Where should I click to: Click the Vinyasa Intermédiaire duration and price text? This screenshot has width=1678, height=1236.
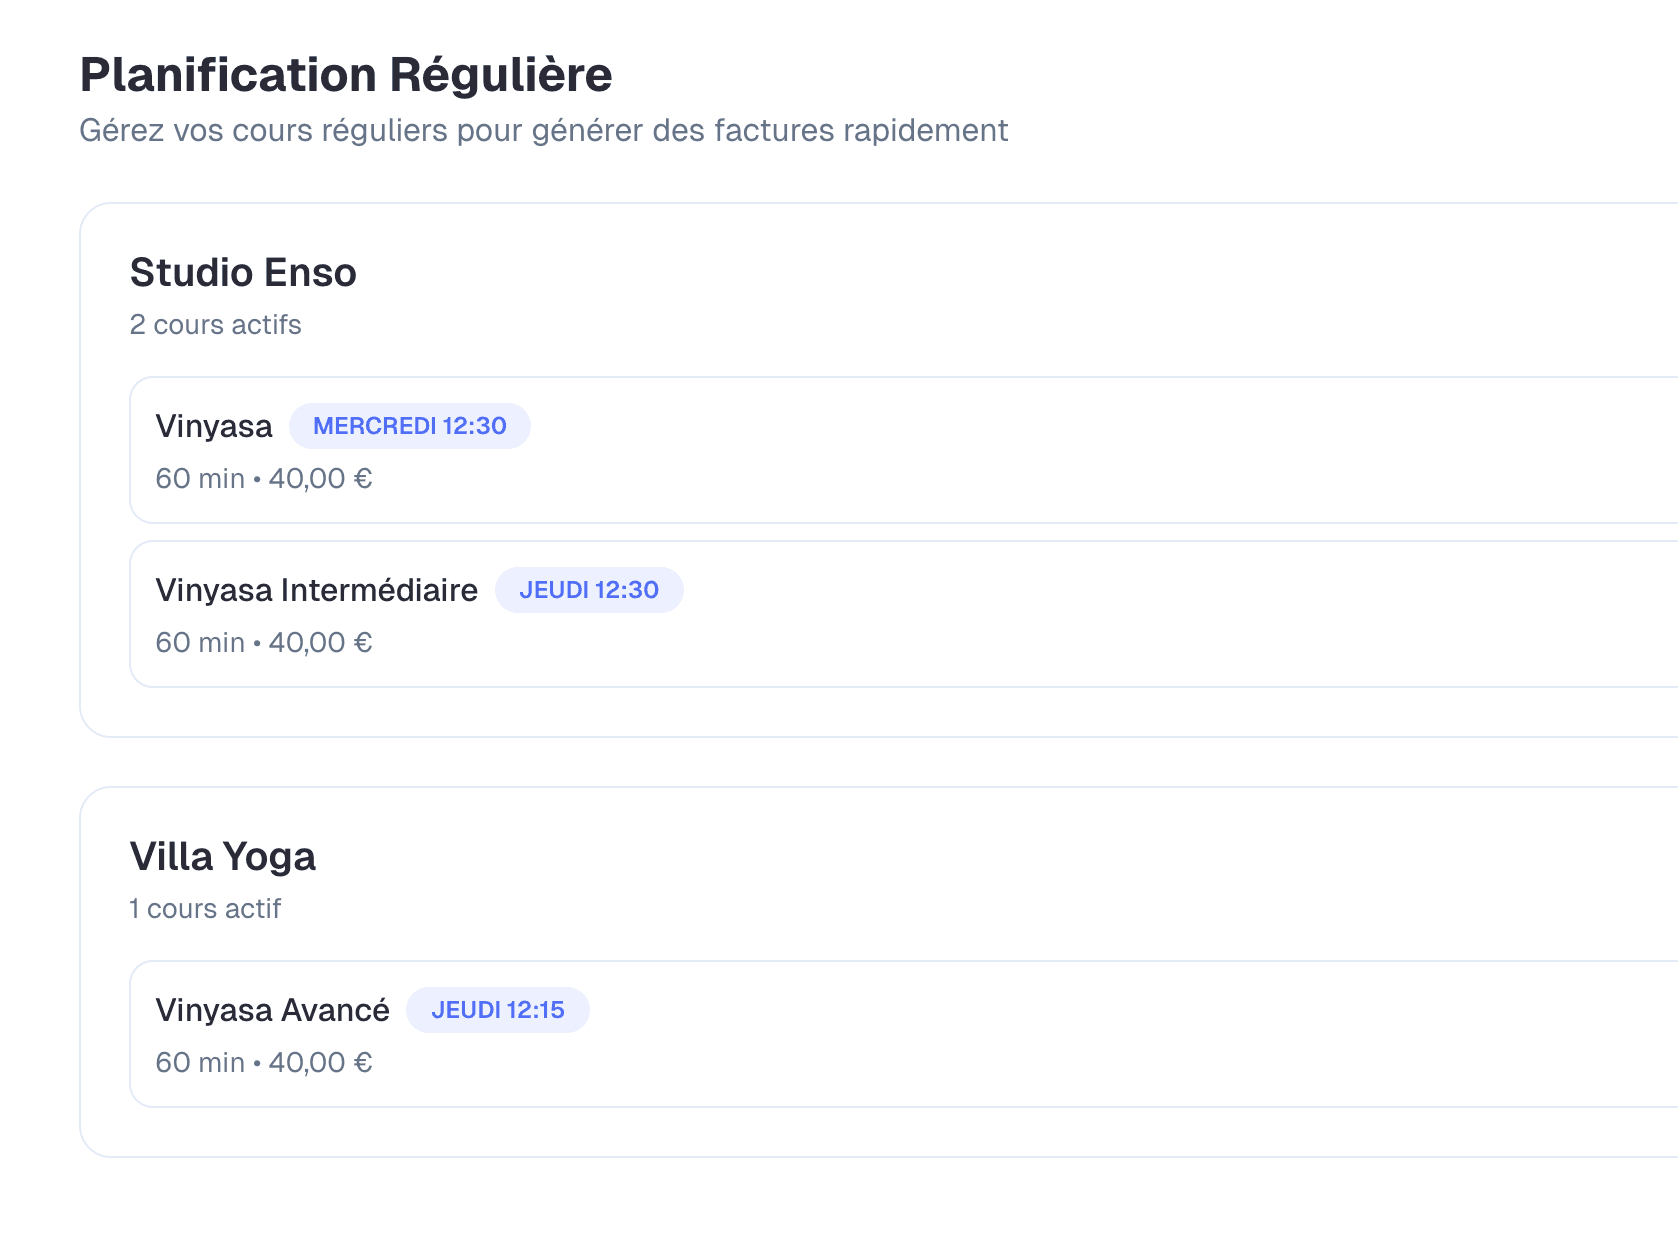[x=263, y=643]
